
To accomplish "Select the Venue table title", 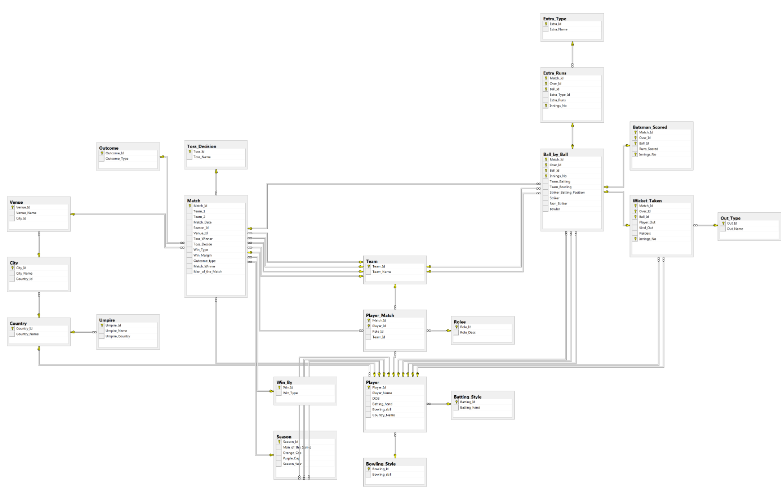I will [x=16, y=202].
